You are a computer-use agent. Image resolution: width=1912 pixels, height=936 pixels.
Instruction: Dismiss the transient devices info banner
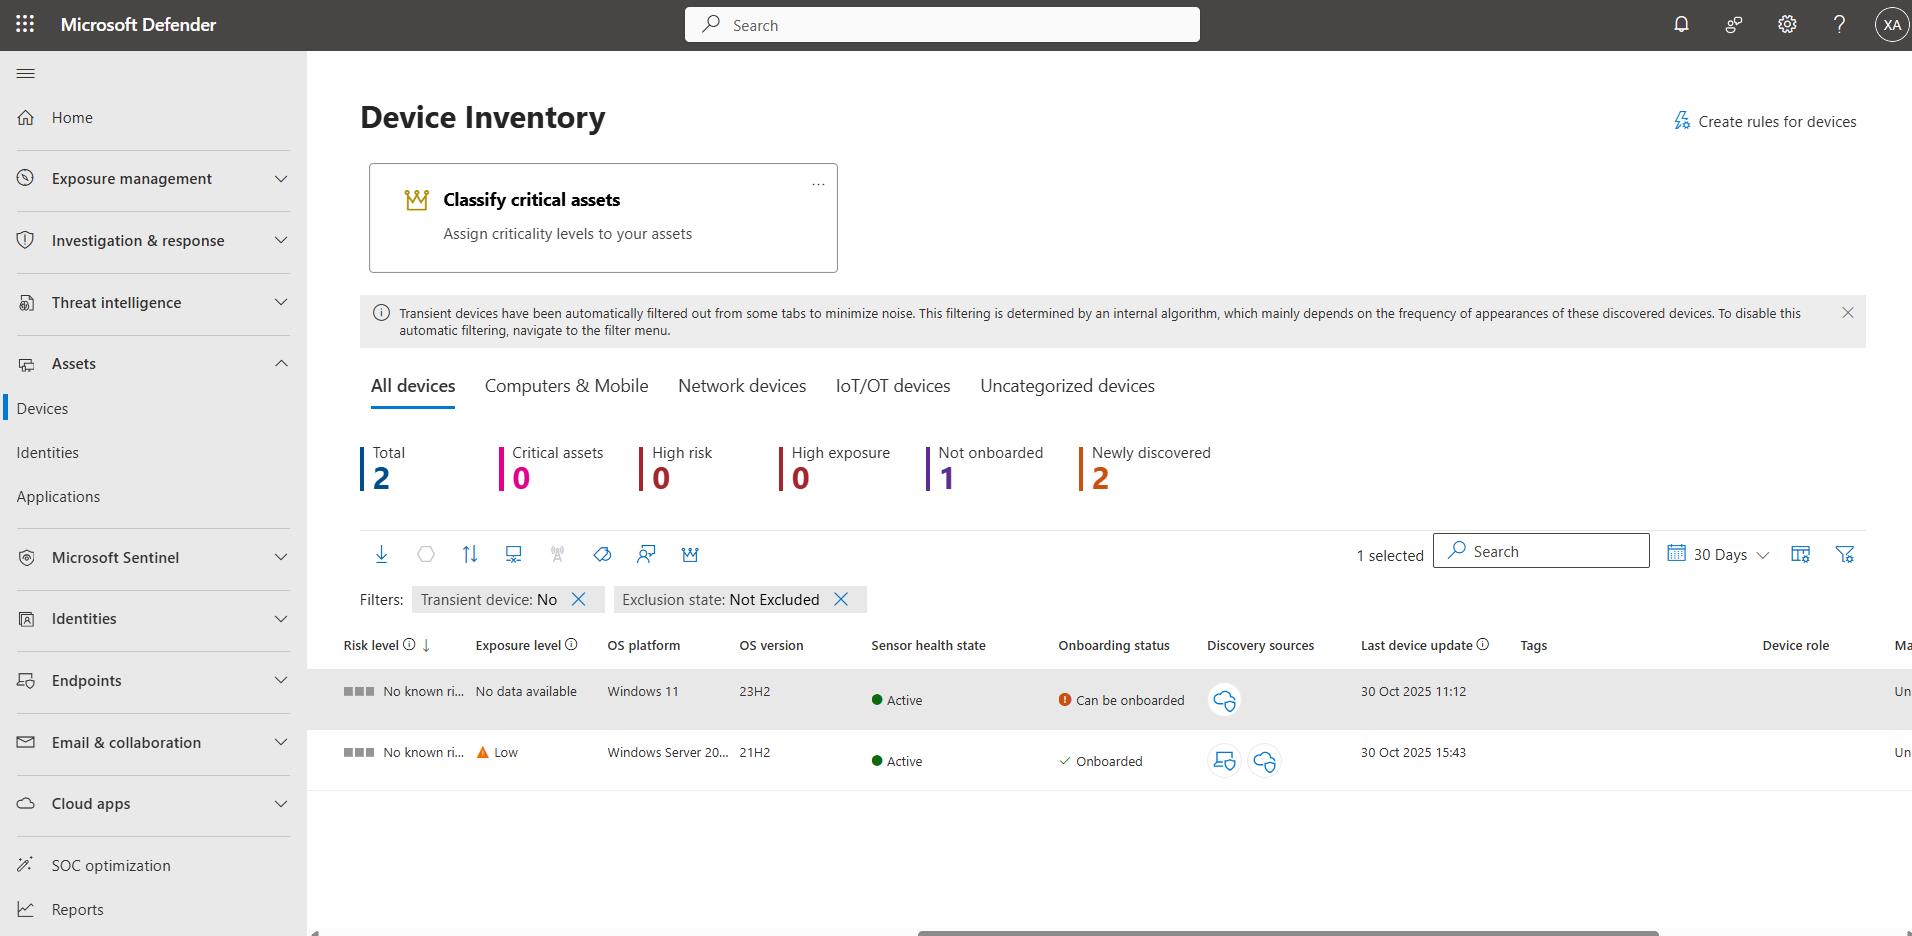[1847, 312]
